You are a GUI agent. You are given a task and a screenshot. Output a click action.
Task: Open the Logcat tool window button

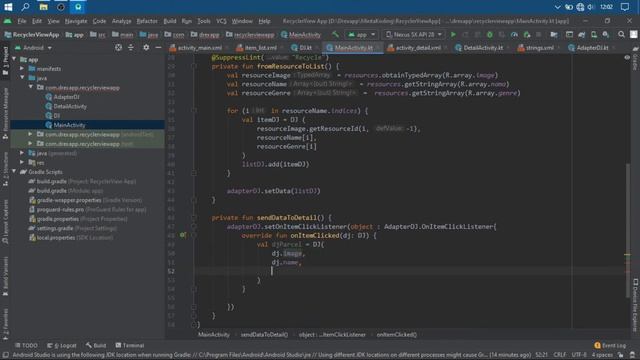point(62,345)
